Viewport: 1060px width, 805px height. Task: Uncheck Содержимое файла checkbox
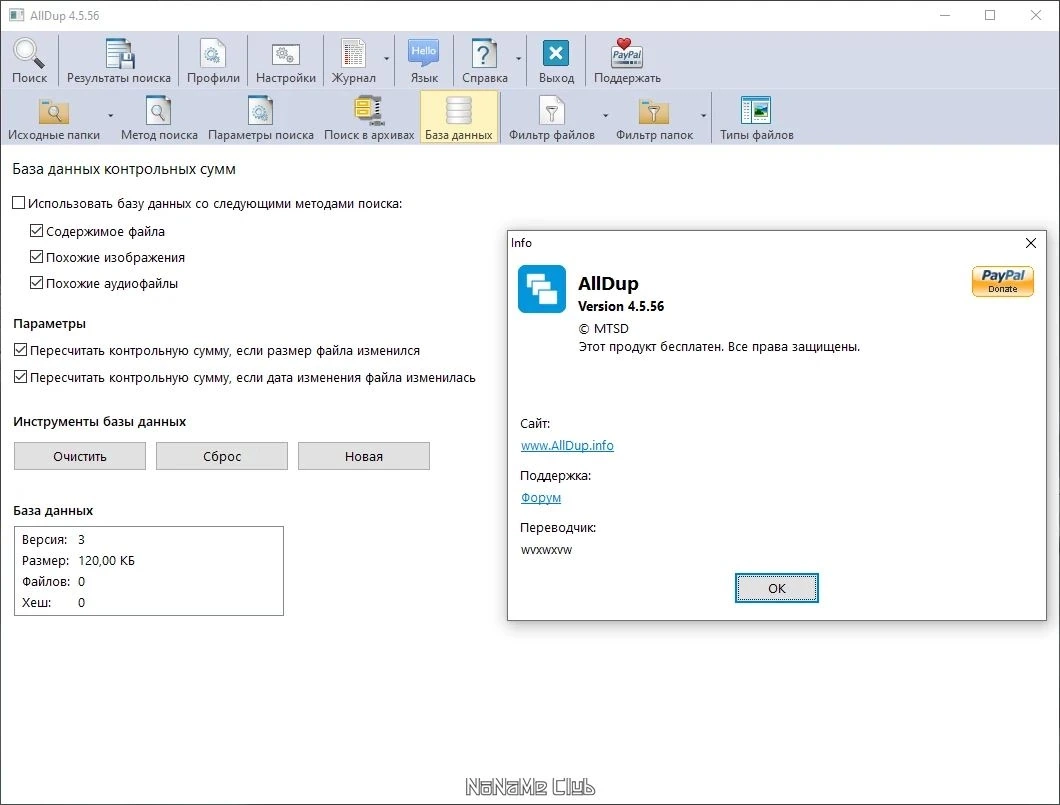(37, 231)
